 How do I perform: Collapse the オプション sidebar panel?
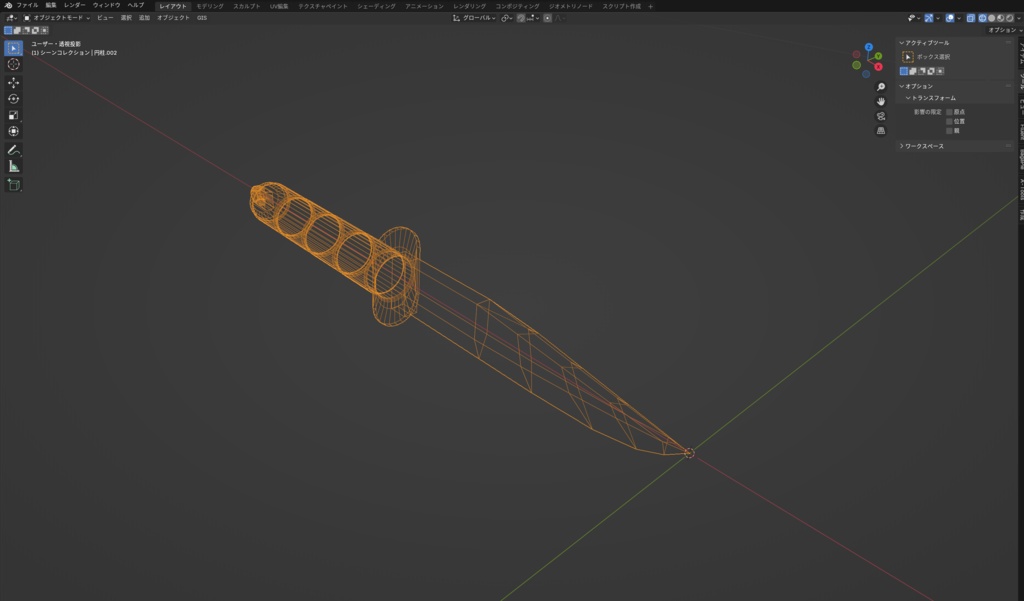point(902,86)
